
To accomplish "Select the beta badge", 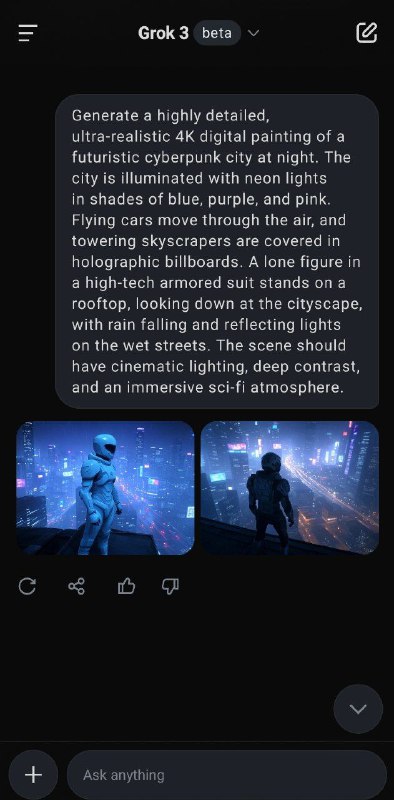I will pyautogui.click(x=217, y=33).
